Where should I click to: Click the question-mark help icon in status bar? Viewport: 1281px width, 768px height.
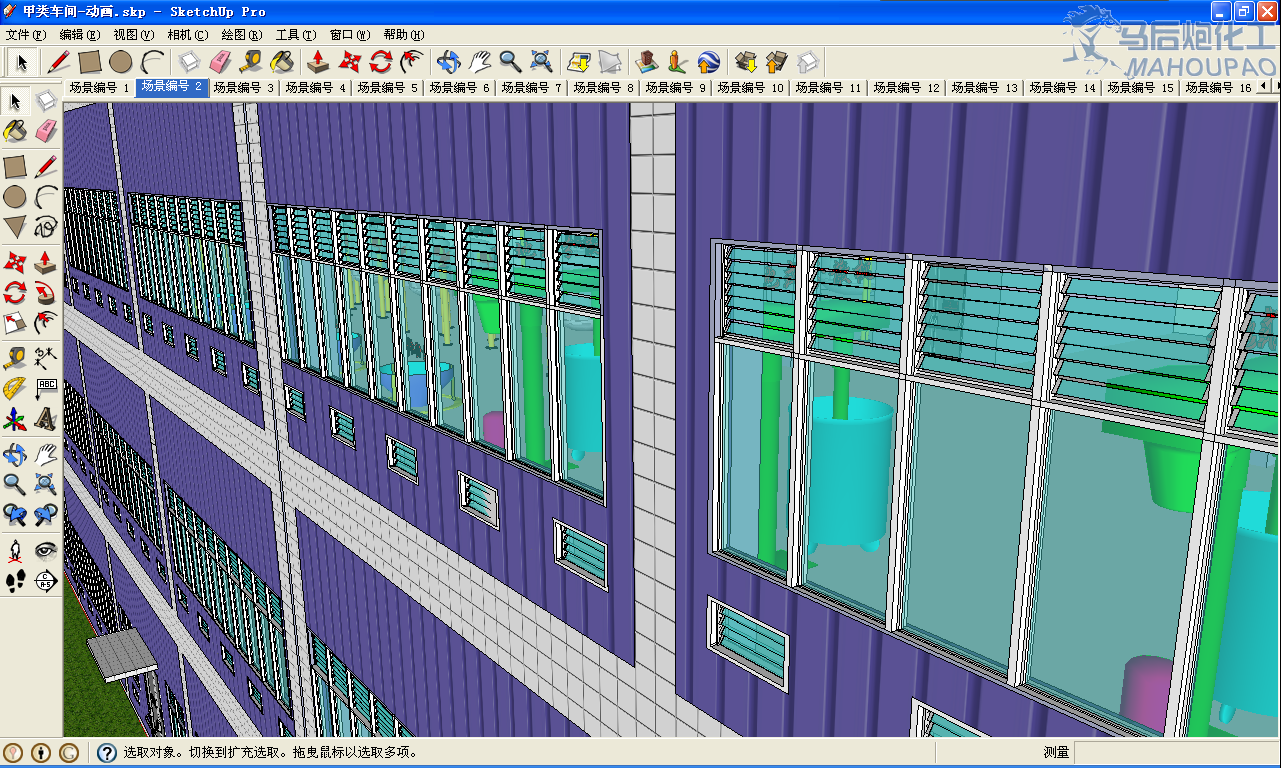pyautogui.click(x=107, y=752)
